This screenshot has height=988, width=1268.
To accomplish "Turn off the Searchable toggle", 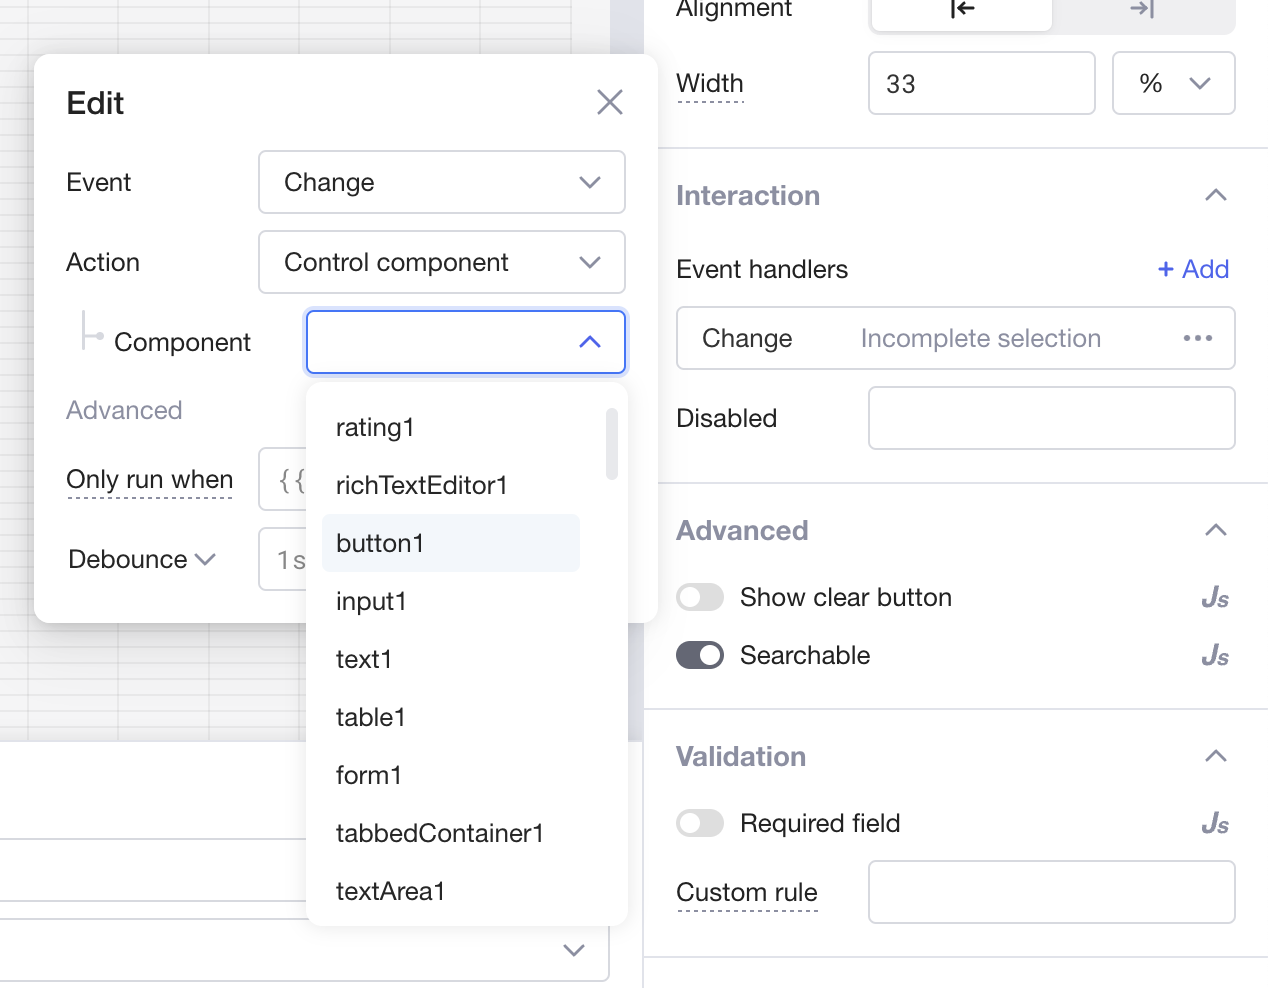I will (700, 655).
